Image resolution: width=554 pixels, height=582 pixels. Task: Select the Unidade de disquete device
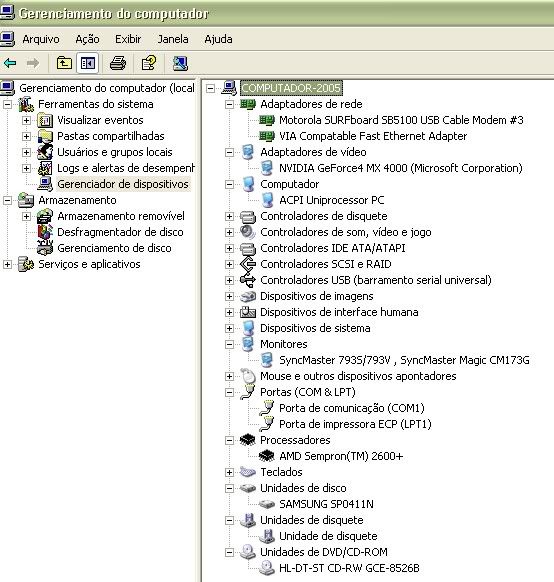[328, 536]
